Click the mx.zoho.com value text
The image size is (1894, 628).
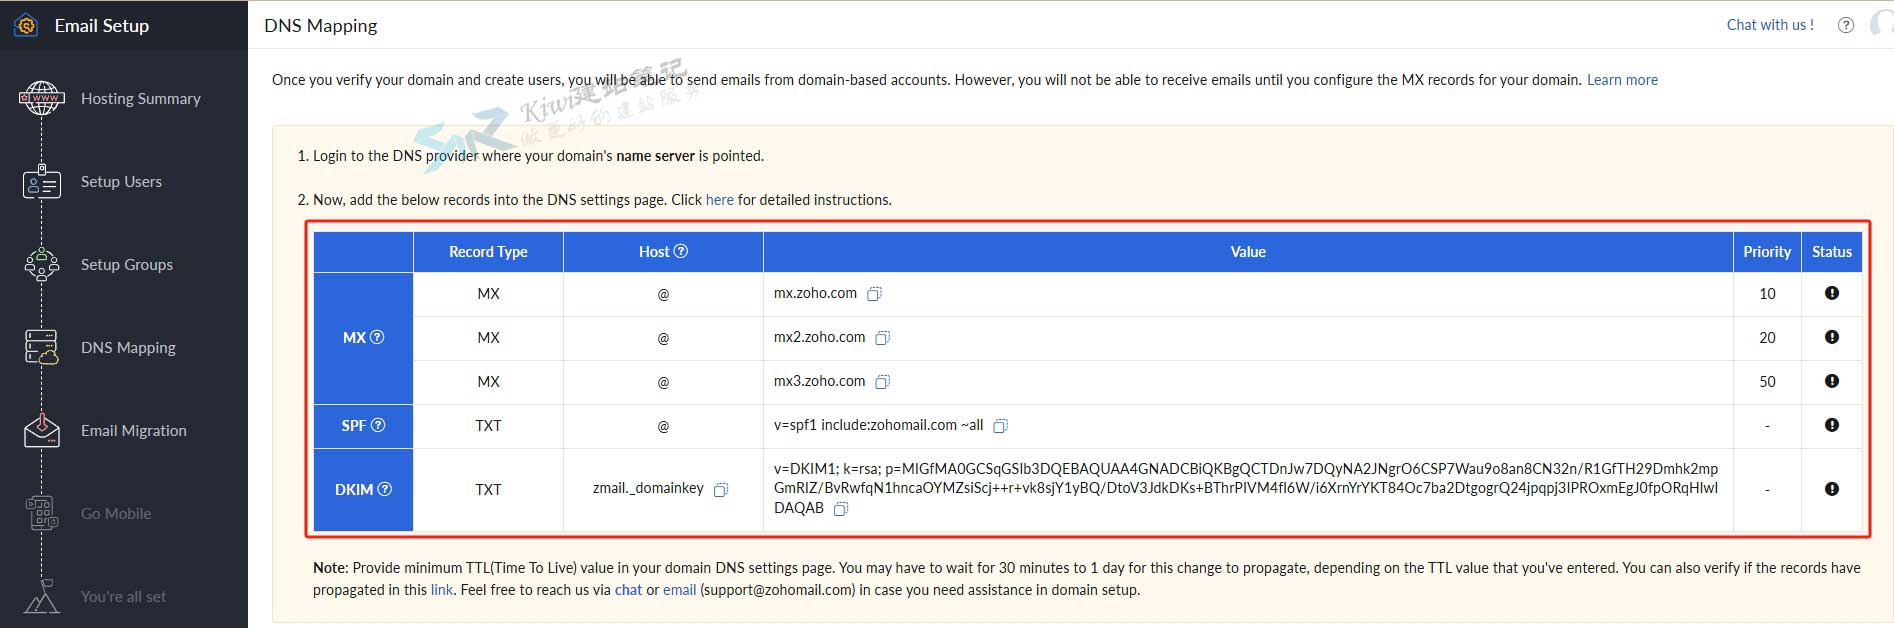pos(815,293)
